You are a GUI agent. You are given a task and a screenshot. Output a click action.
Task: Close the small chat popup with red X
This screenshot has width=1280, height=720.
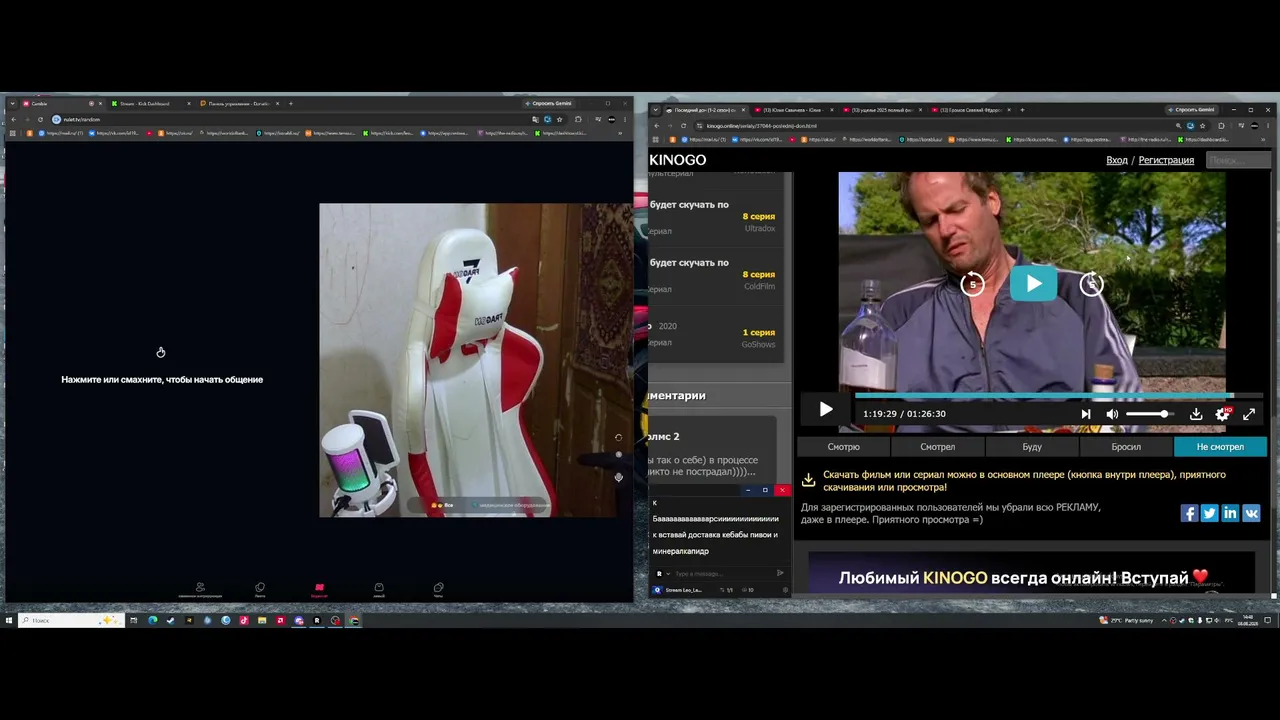click(x=782, y=490)
